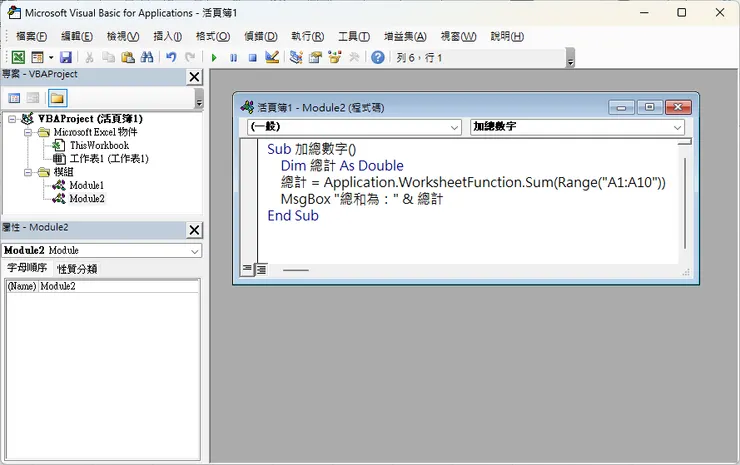Click Procedure View button in code window
Image resolution: width=740 pixels, height=465 pixels.
tap(246, 270)
